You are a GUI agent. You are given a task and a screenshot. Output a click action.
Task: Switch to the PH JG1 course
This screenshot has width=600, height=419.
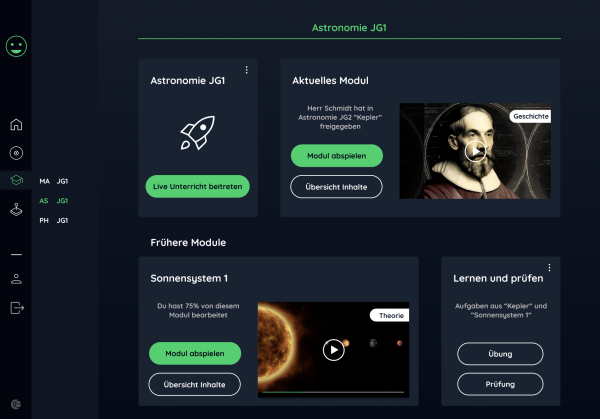[54, 220]
